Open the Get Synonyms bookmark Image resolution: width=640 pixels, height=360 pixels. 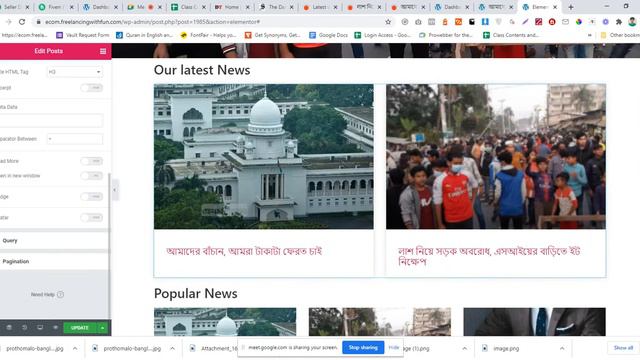(x=273, y=35)
